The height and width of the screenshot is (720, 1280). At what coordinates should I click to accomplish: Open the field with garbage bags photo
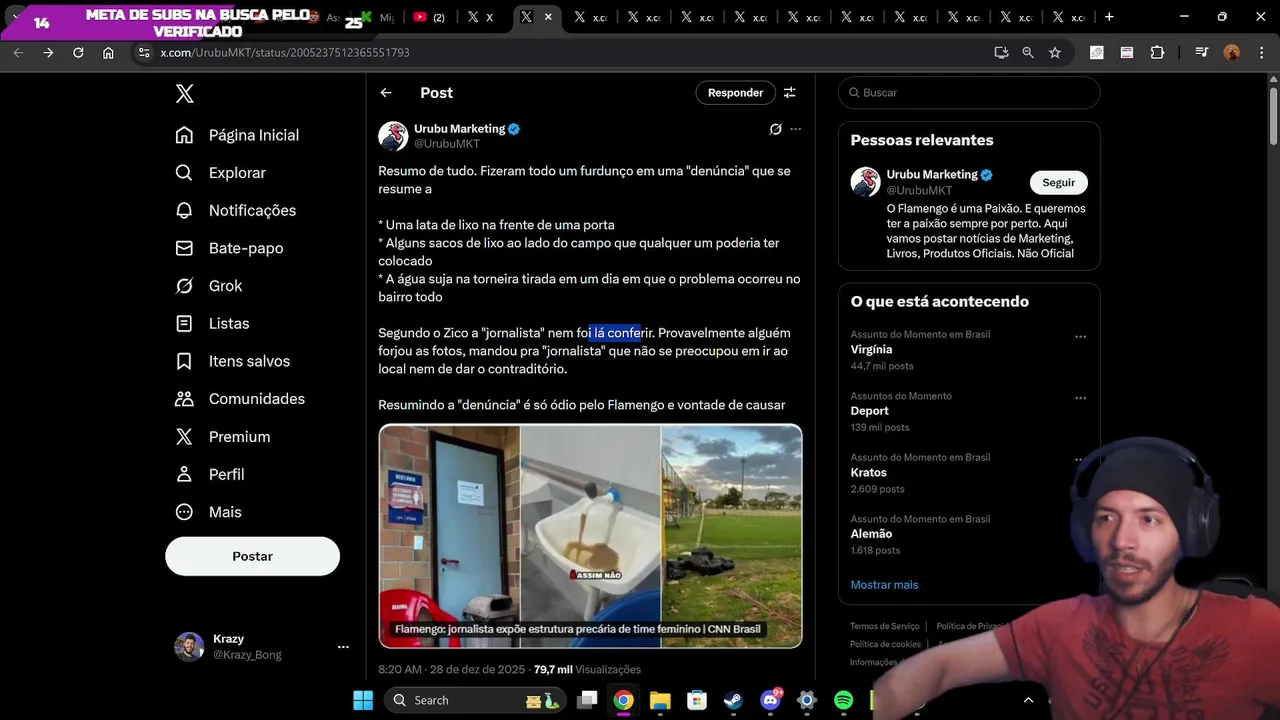tap(732, 536)
